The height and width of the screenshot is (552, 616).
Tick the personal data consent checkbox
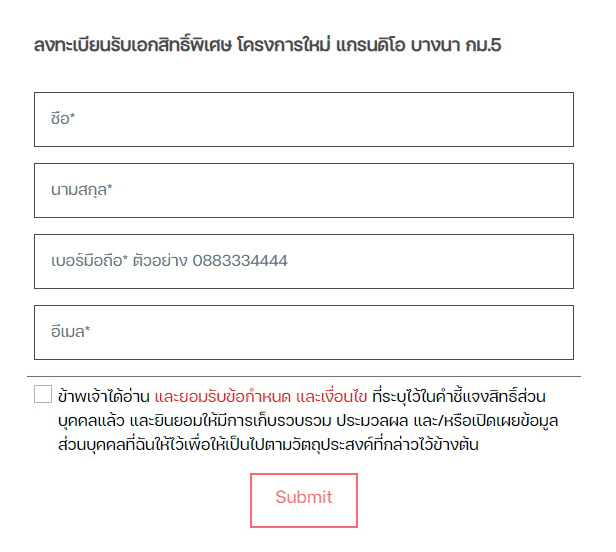pyautogui.click(x=42, y=394)
